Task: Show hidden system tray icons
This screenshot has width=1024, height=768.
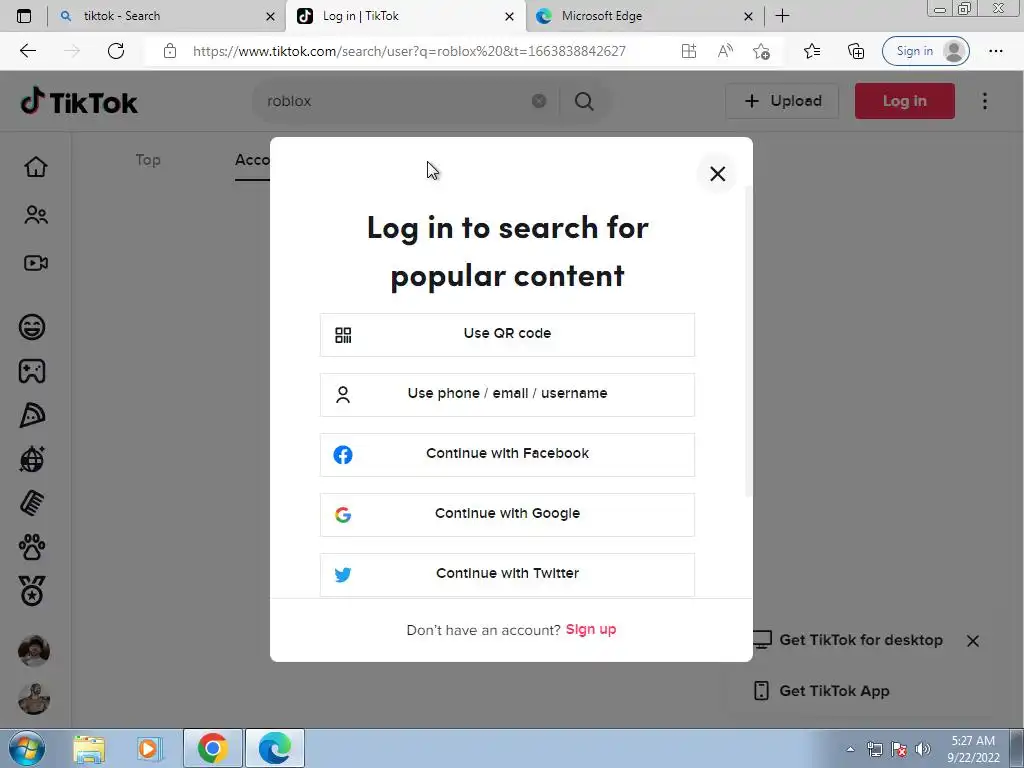Action: pos(850,749)
